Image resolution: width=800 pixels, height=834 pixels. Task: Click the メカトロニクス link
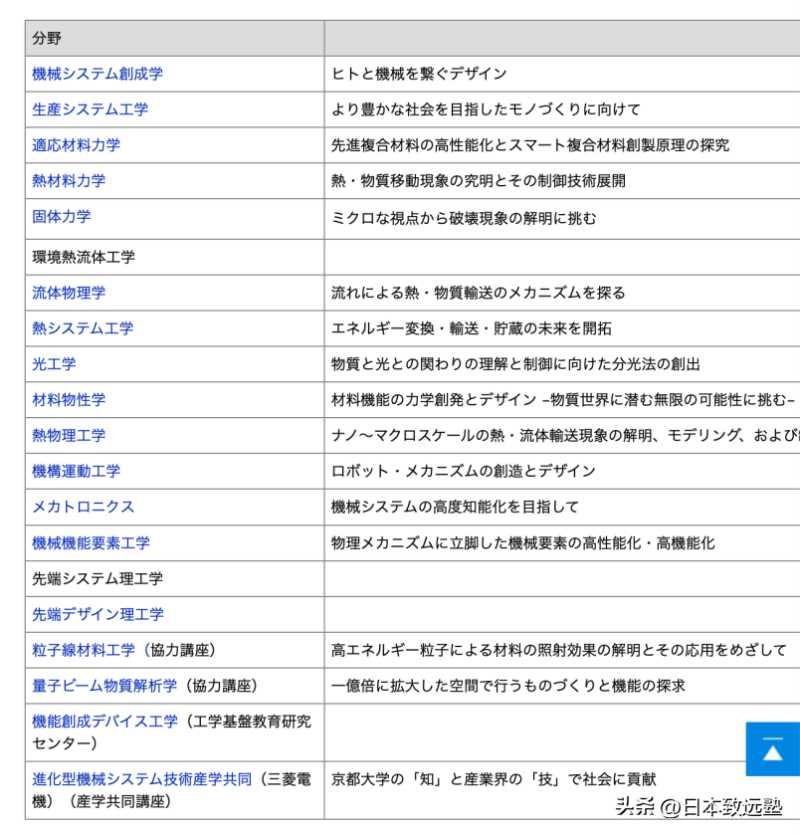click(83, 507)
